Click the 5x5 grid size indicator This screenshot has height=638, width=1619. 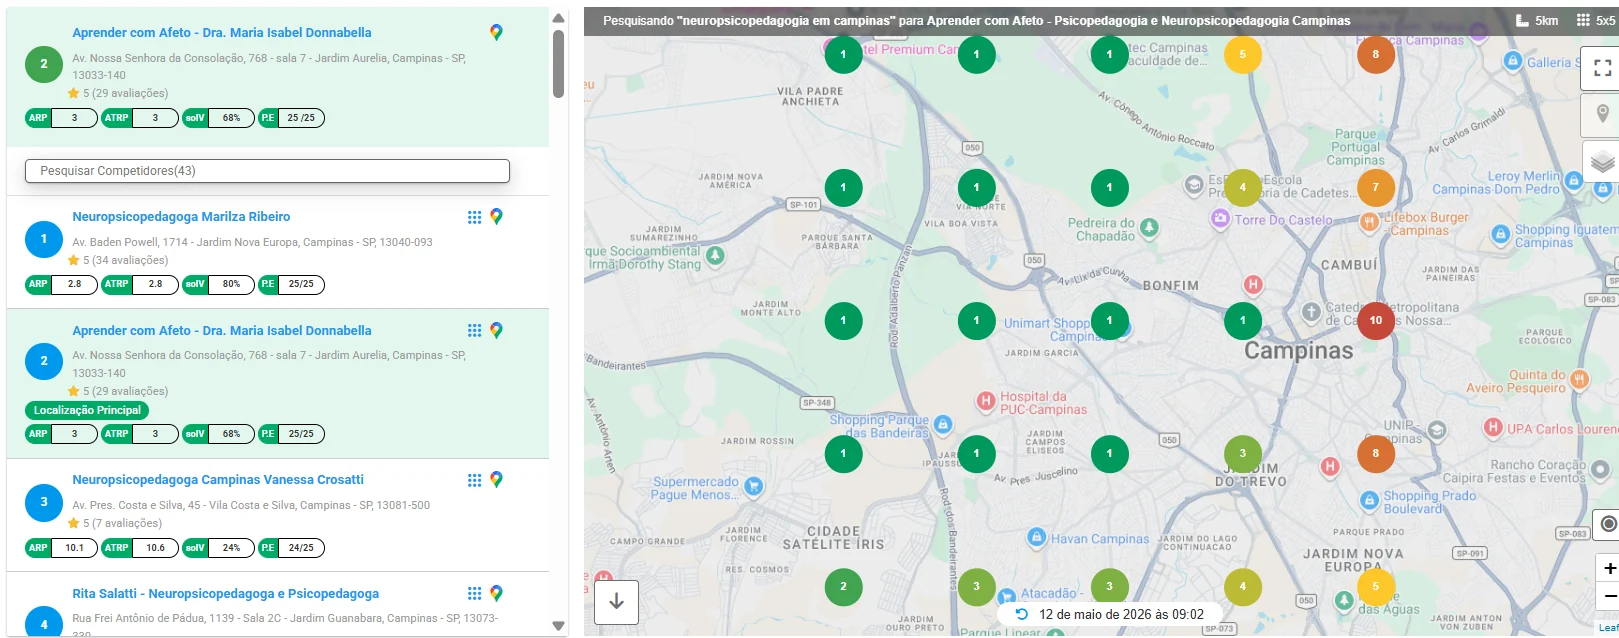click(1596, 20)
